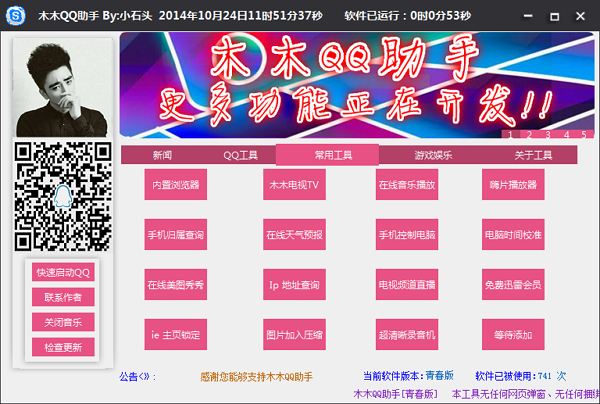Click 检查更新 button
This screenshot has height=404, width=600.
click(x=63, y=347)
